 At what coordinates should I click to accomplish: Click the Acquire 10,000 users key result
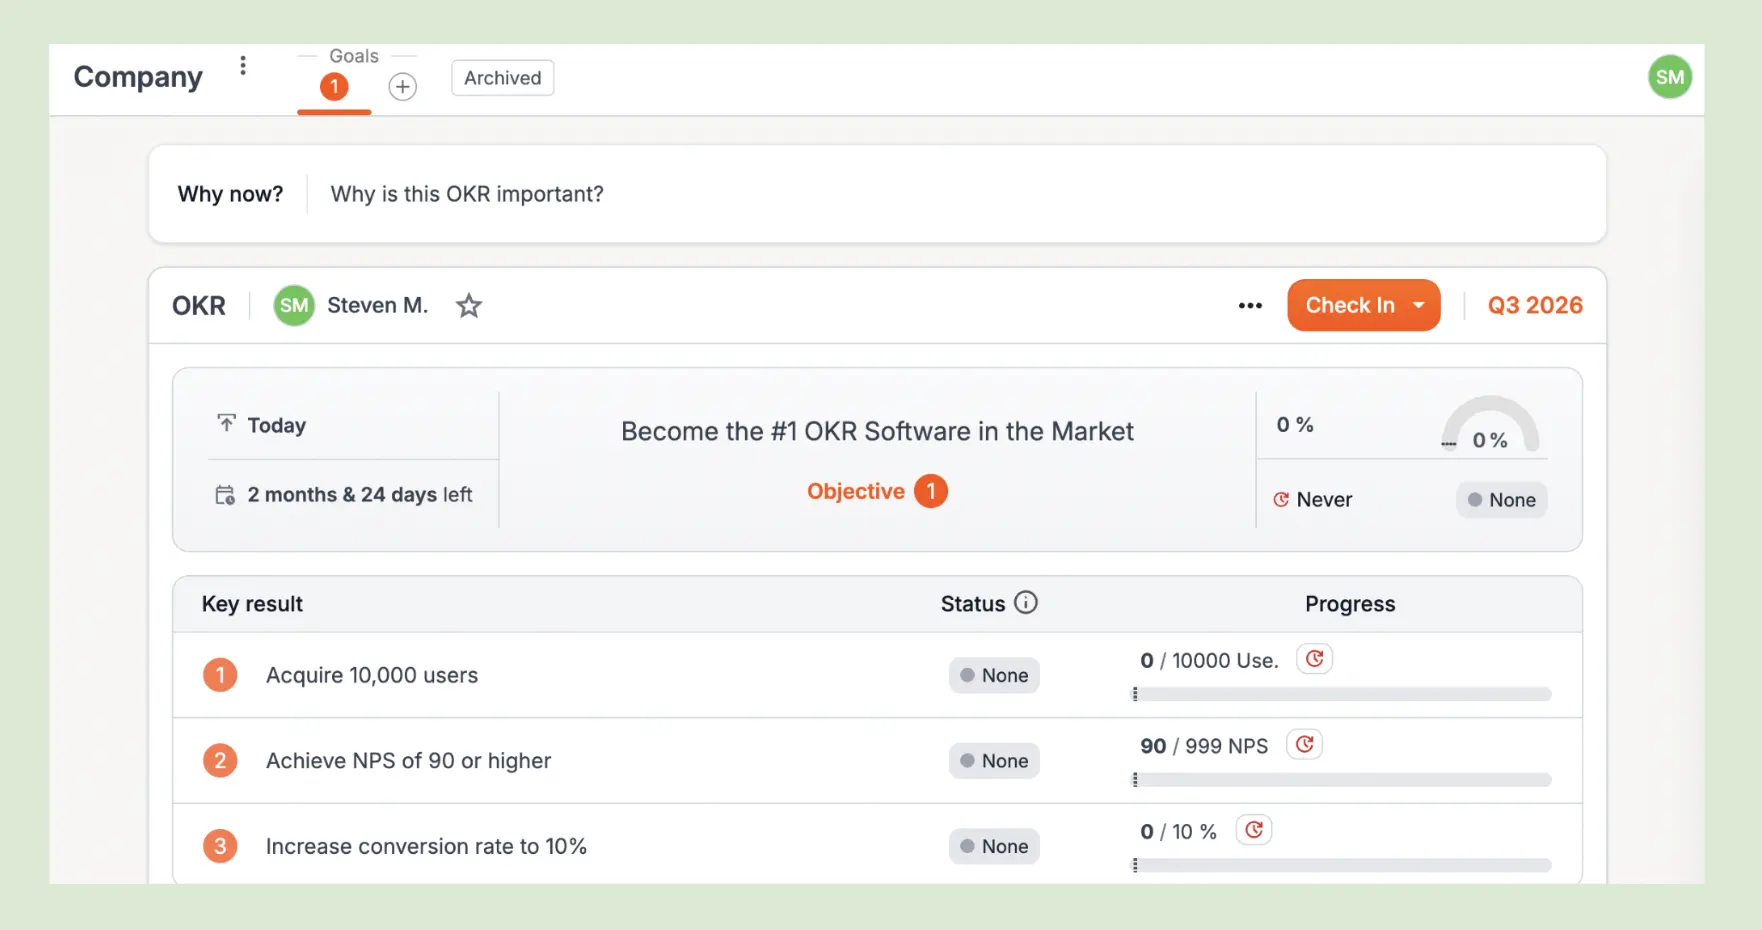pyautogui.click(x=372, y=675)
